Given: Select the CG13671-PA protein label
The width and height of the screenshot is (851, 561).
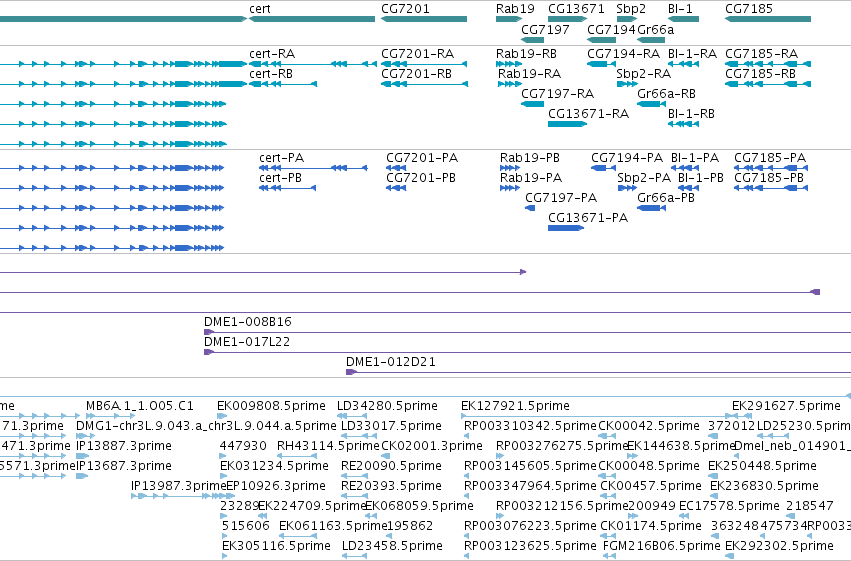Looking at the screenshot, I should coord(588,218).
